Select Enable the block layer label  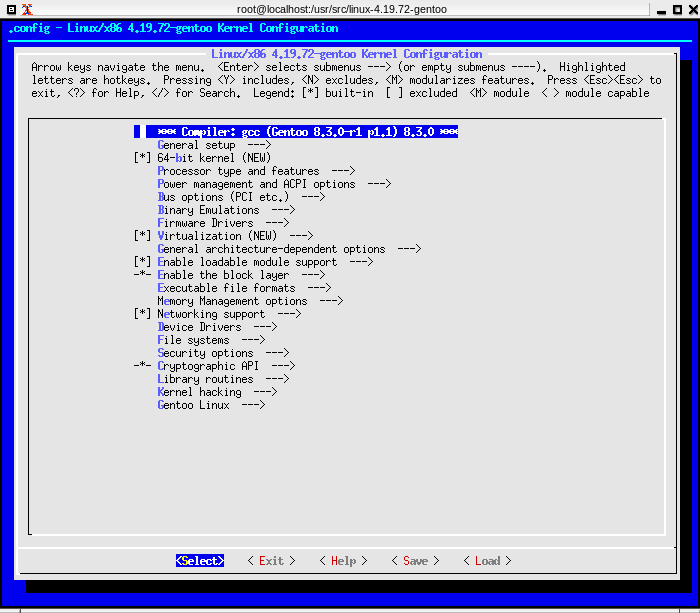[223, 275]
